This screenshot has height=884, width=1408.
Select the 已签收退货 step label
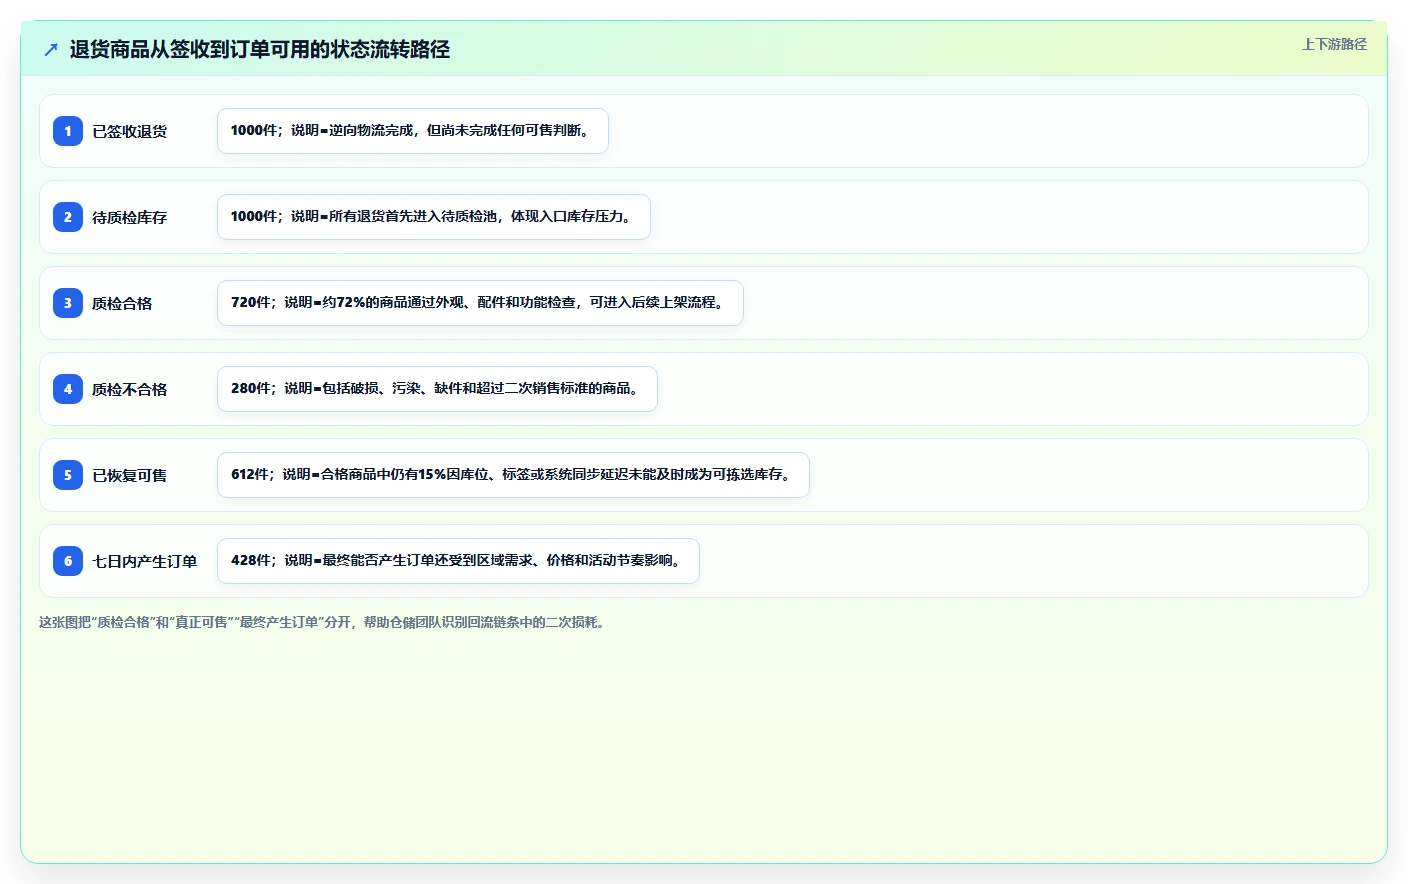pos(130,131)
